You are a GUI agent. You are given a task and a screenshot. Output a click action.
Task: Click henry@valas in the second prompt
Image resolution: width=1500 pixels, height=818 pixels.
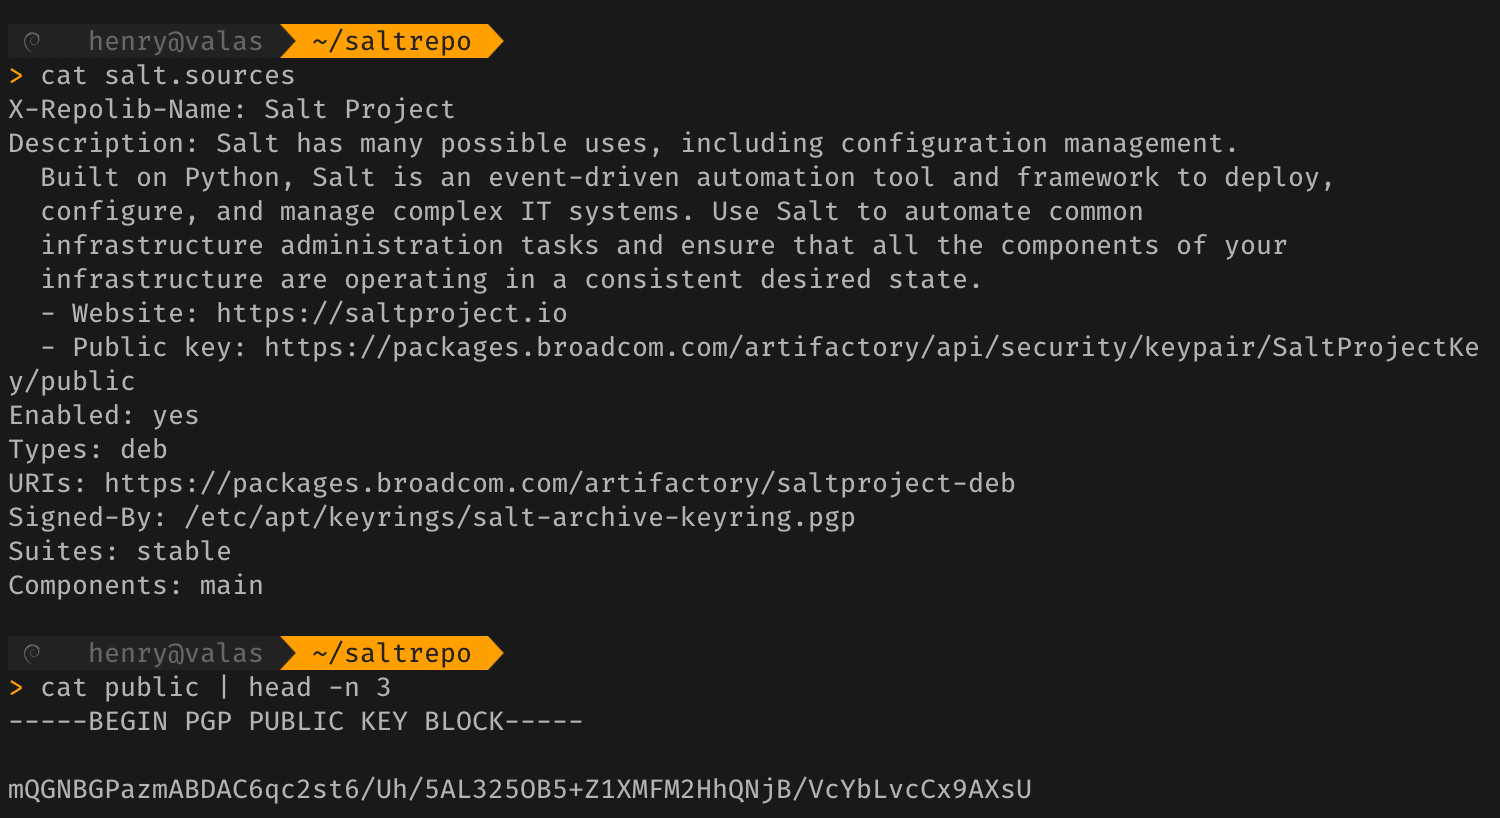[175, 653]
